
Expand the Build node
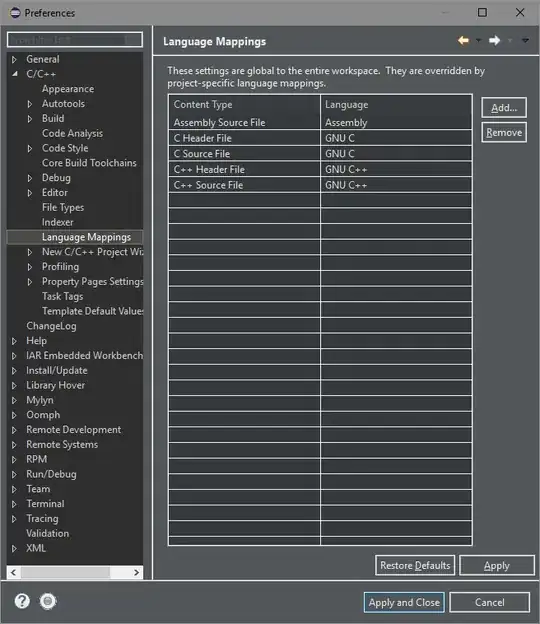(30, 119)
